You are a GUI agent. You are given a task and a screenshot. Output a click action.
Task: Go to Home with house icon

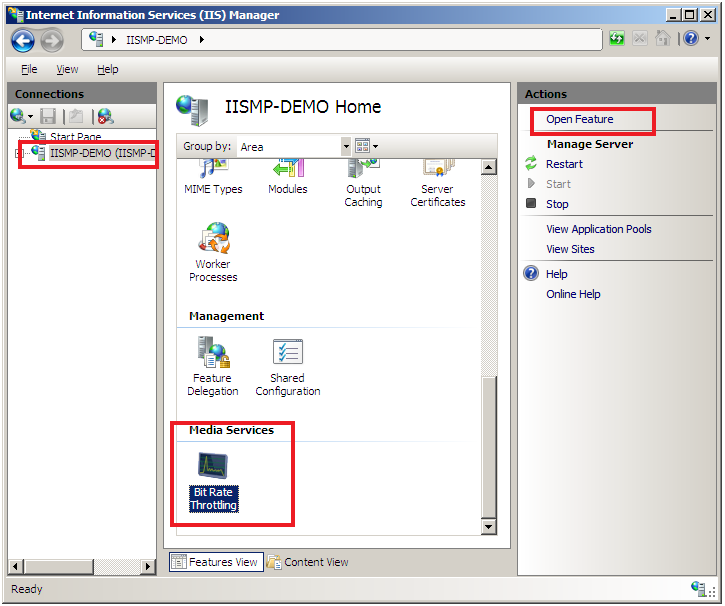[x=663, y=38]
